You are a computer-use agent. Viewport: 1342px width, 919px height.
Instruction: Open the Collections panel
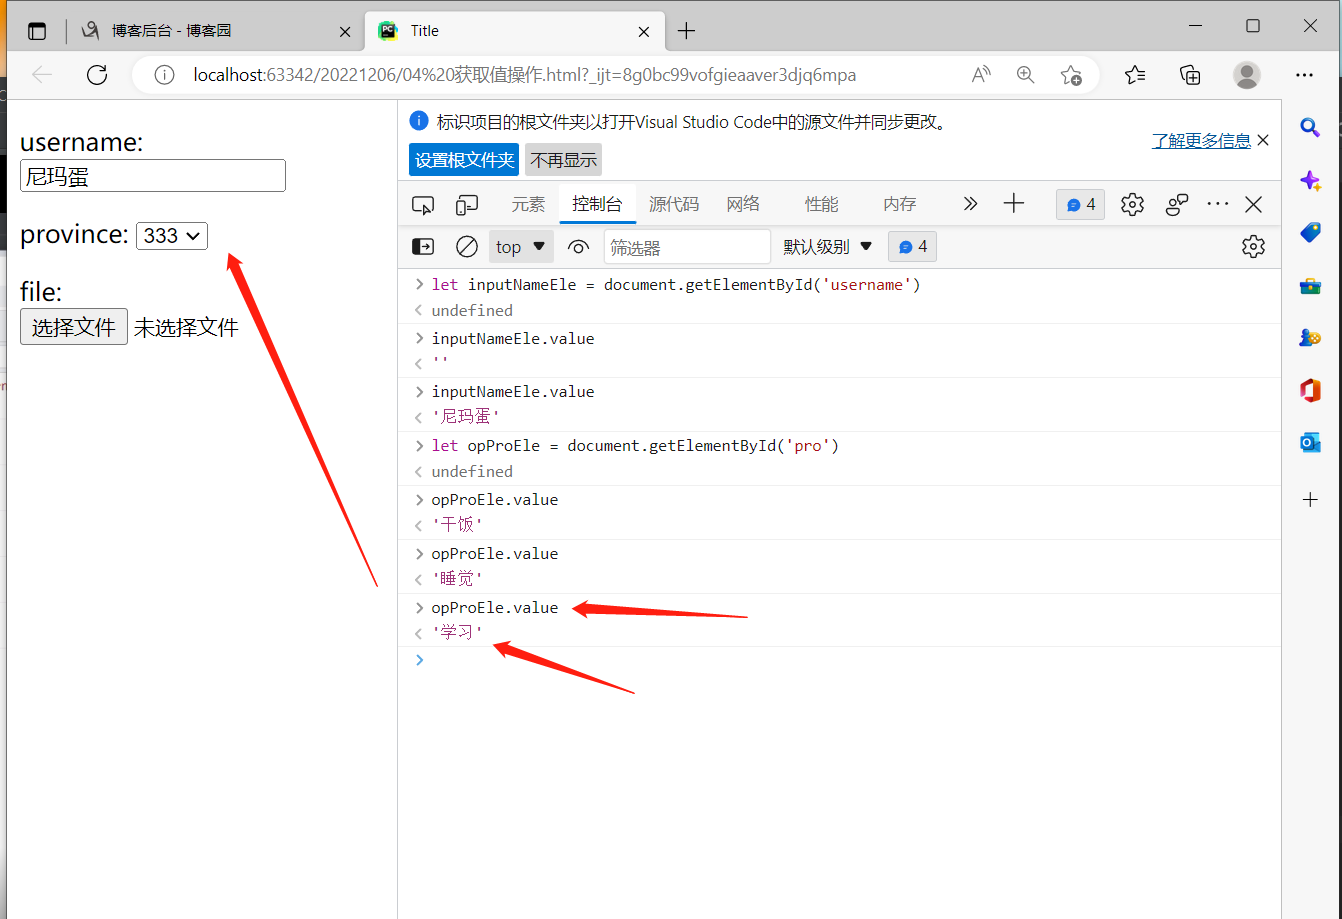(1190, 75)
